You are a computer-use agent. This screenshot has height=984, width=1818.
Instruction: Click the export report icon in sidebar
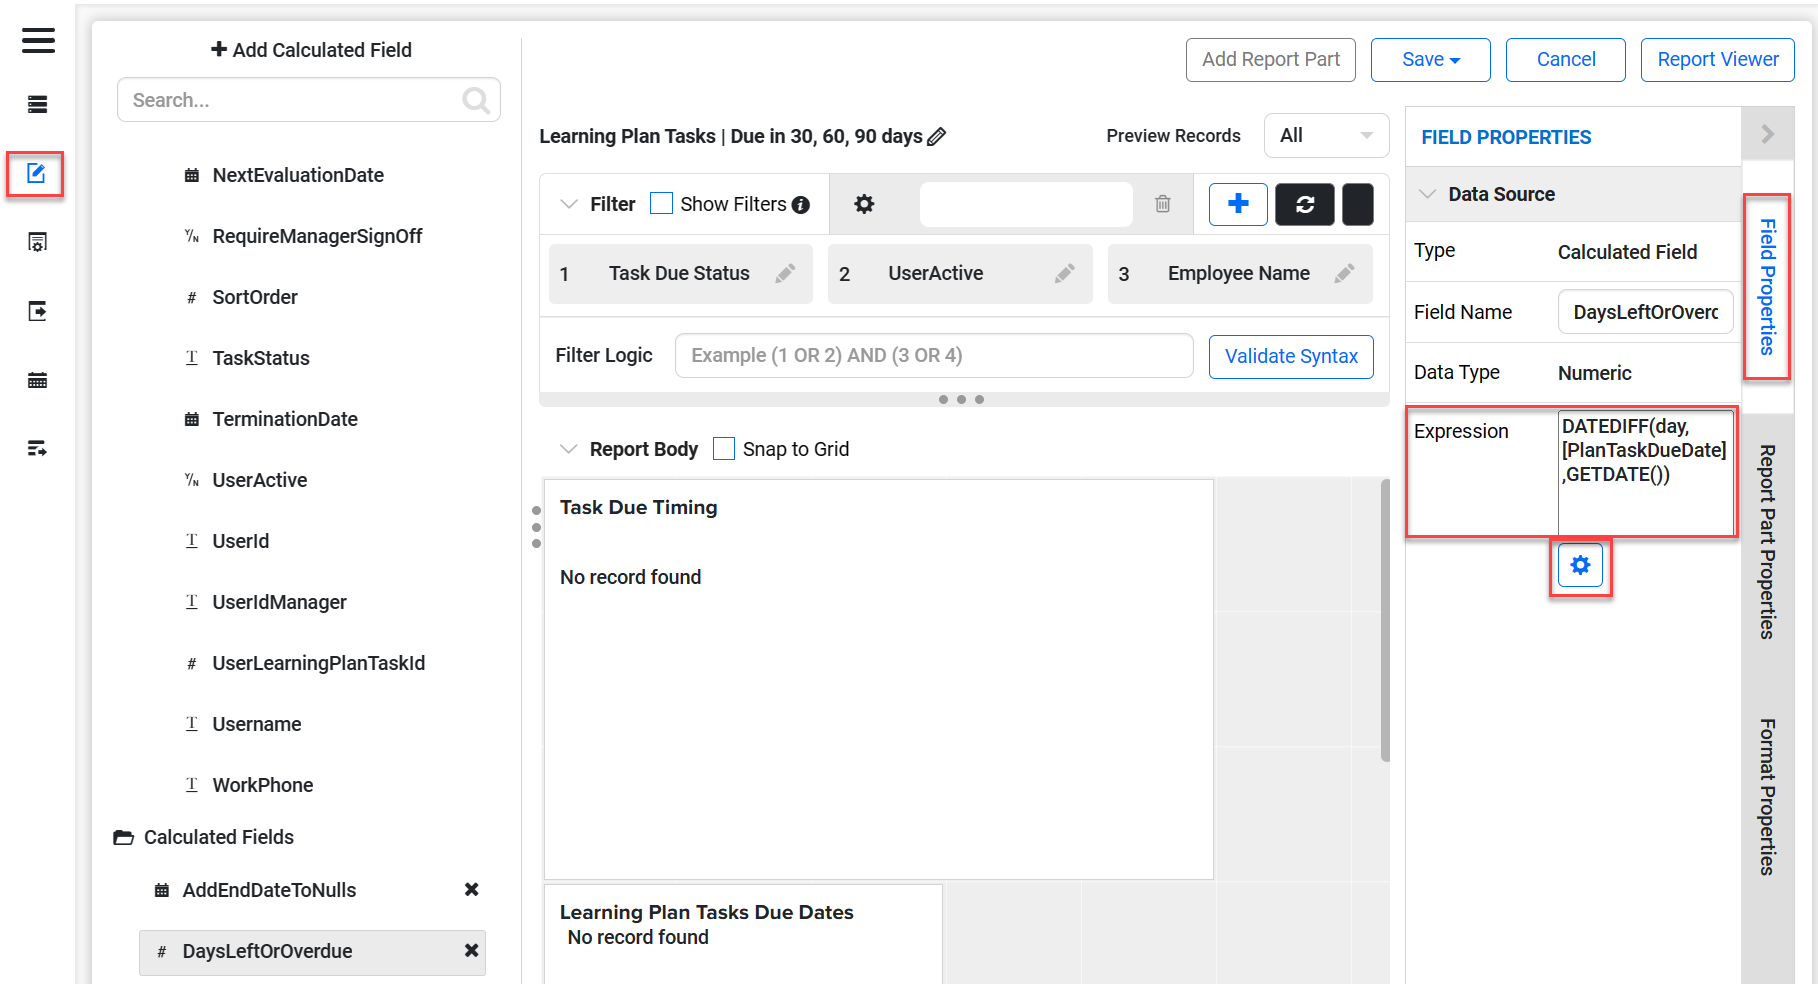click(37, 311)
